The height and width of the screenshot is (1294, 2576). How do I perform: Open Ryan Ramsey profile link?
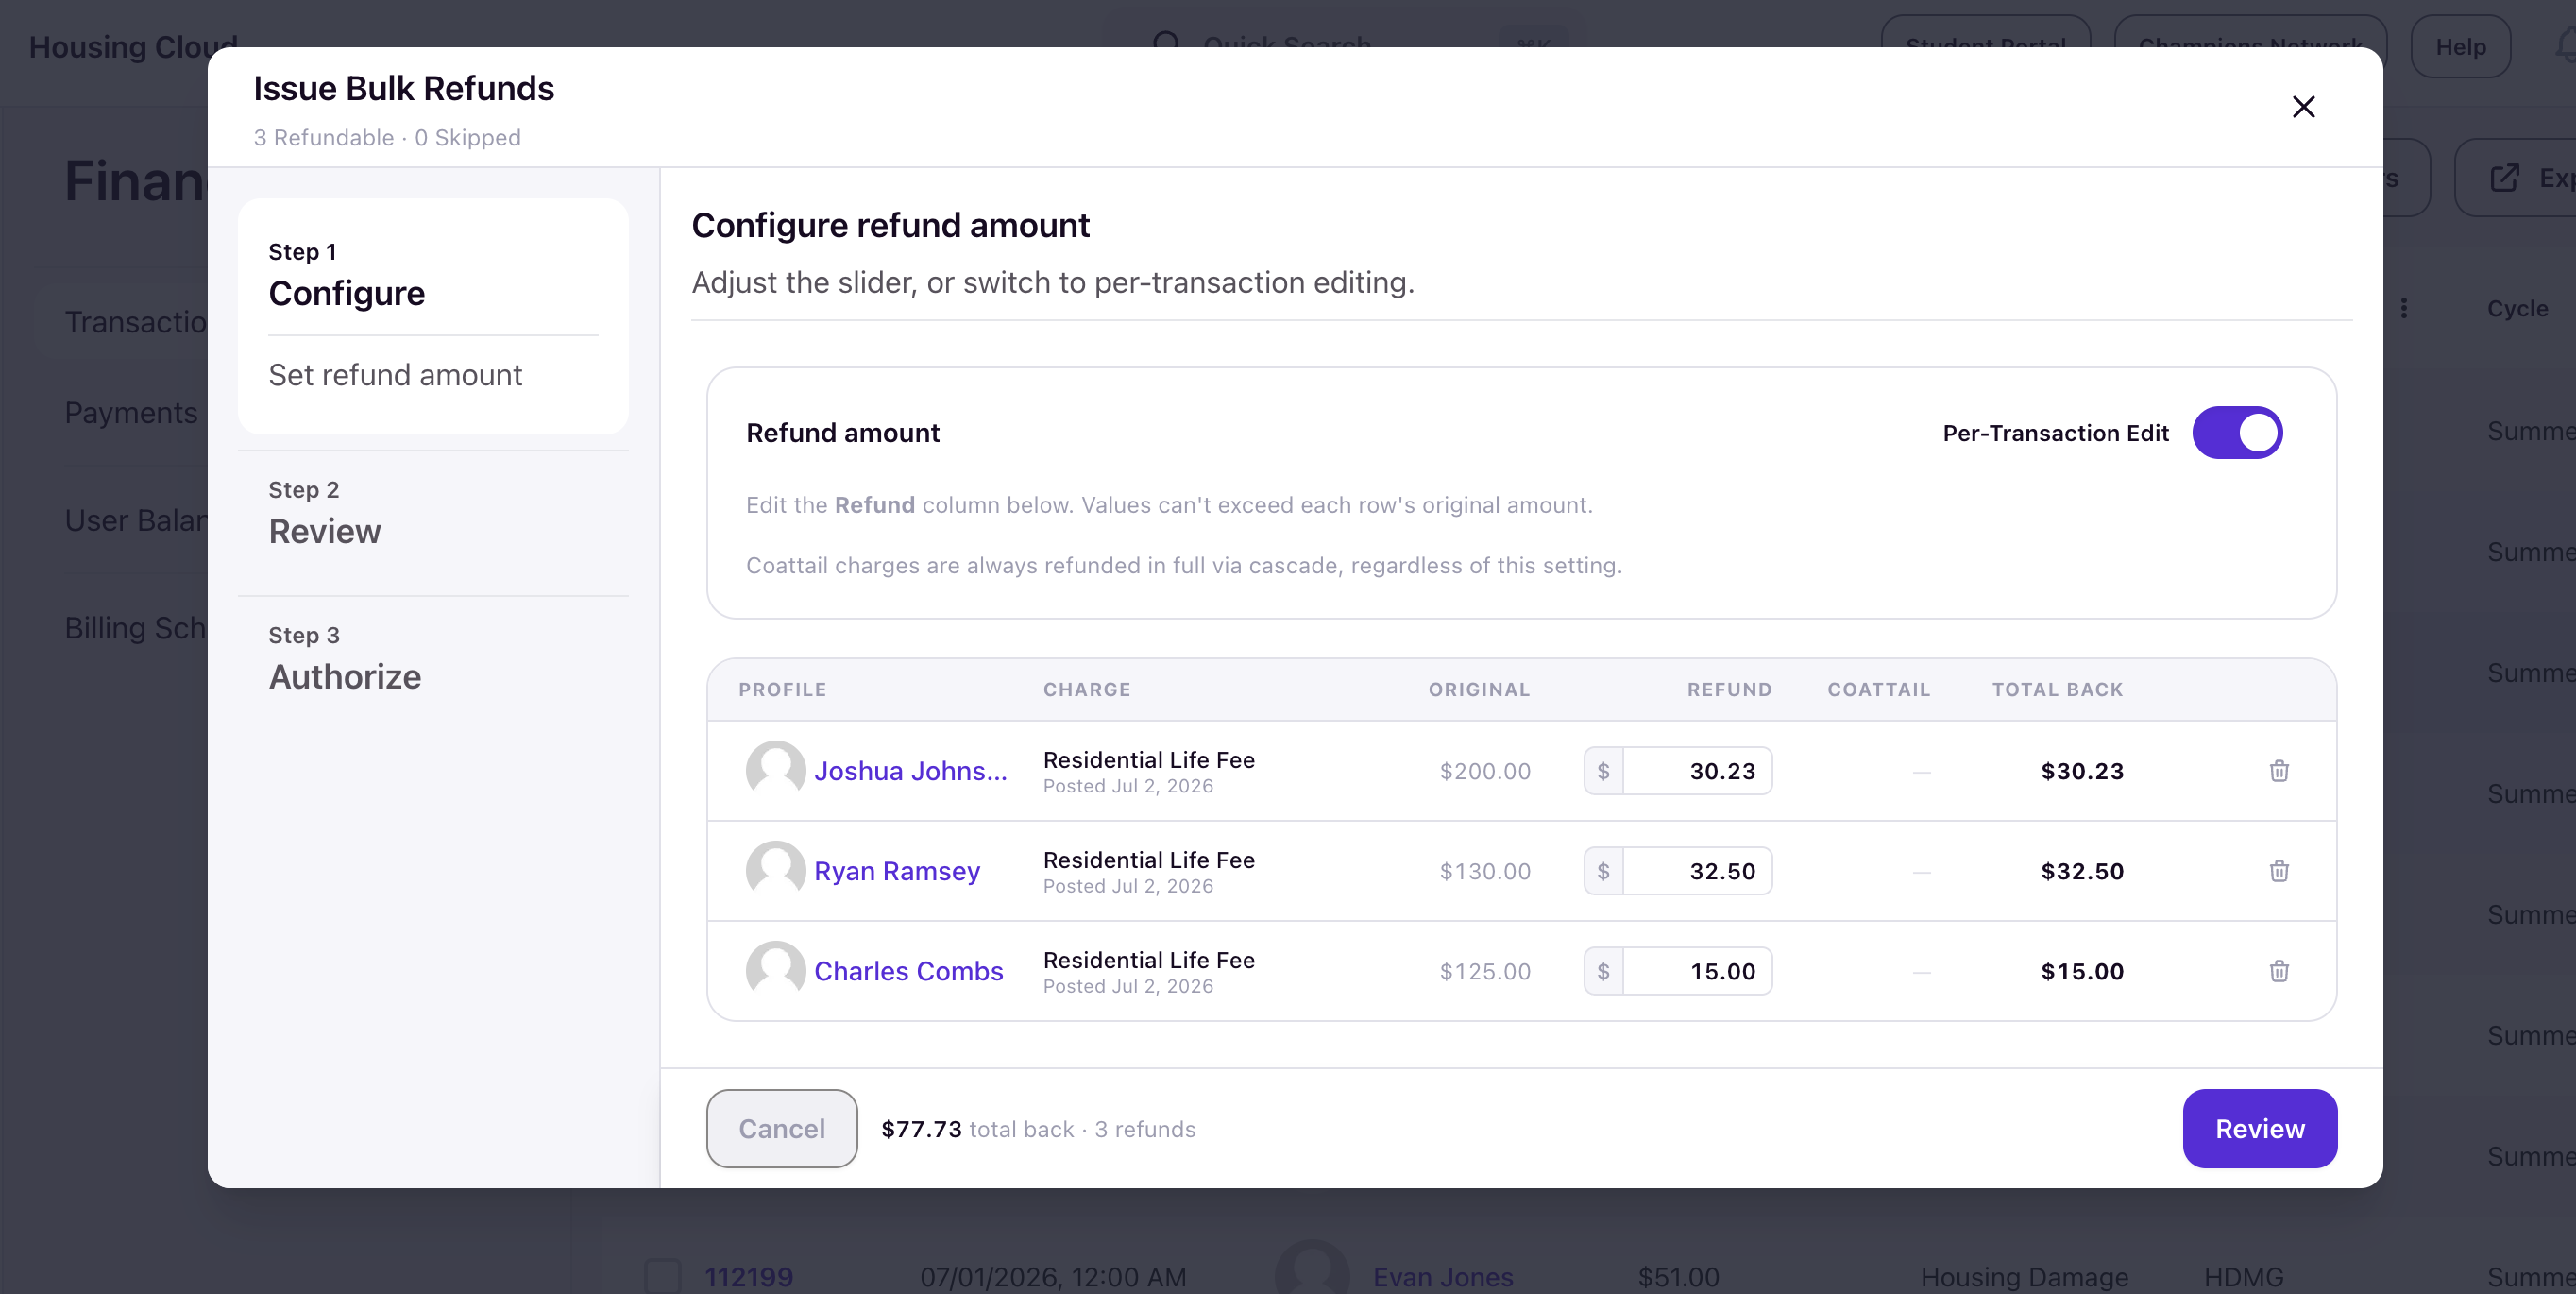897,871
